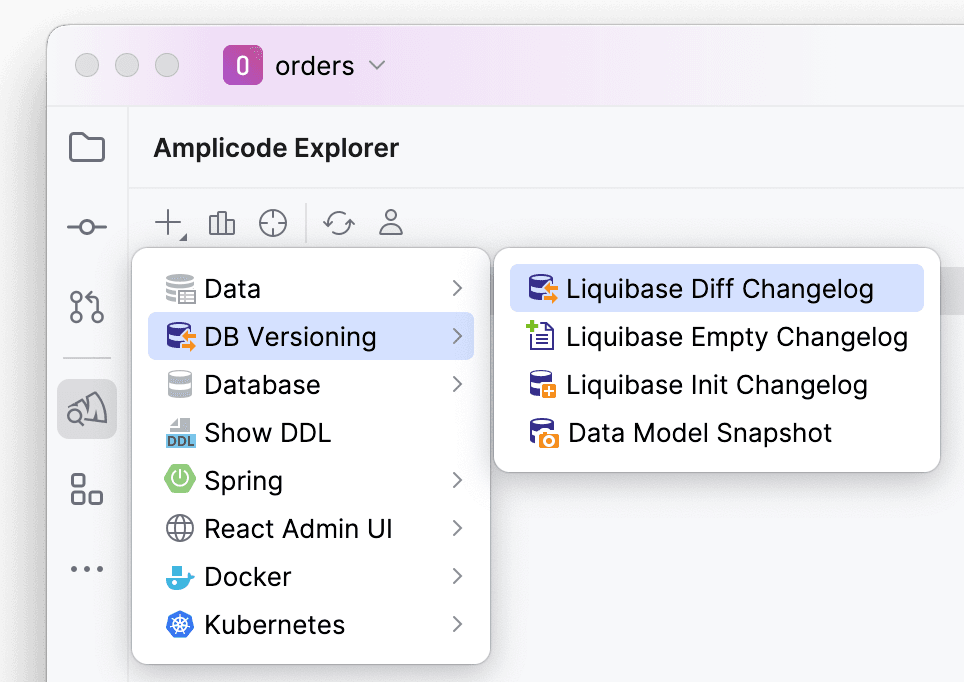Click the crosshair locate icon

click(273, 223)
